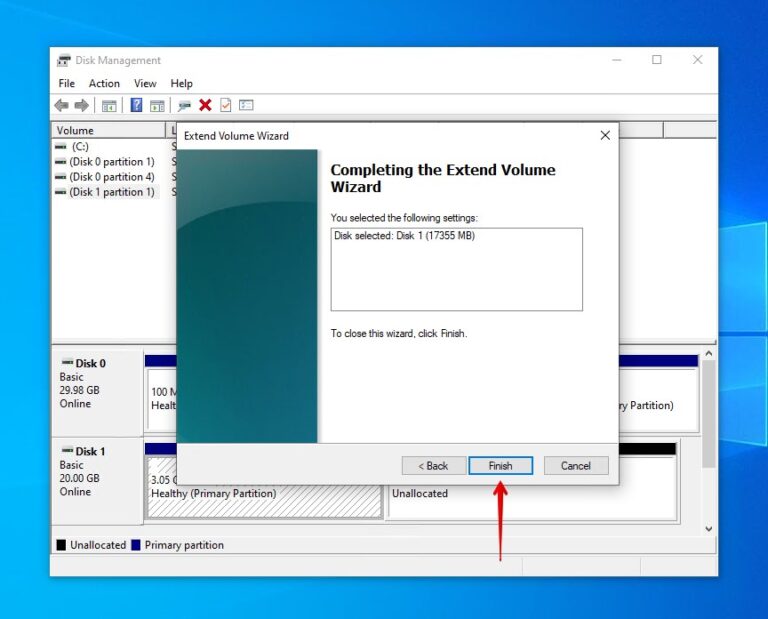Click the Disk Management title bar icon
This screenshot has height=619, width=768.
[x=64, y=60]
